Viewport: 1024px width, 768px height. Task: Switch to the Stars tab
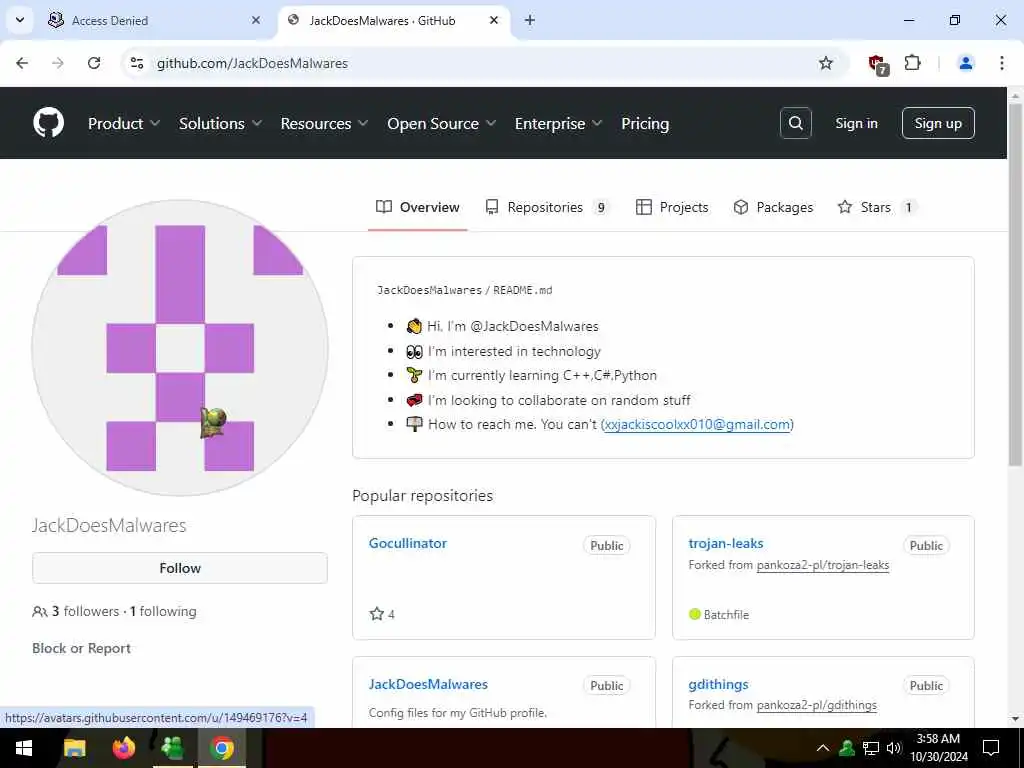876,207
